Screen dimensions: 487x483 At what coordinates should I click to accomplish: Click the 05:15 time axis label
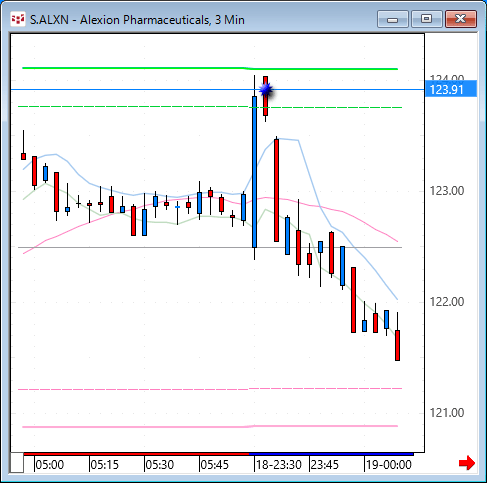coord(105,465)
